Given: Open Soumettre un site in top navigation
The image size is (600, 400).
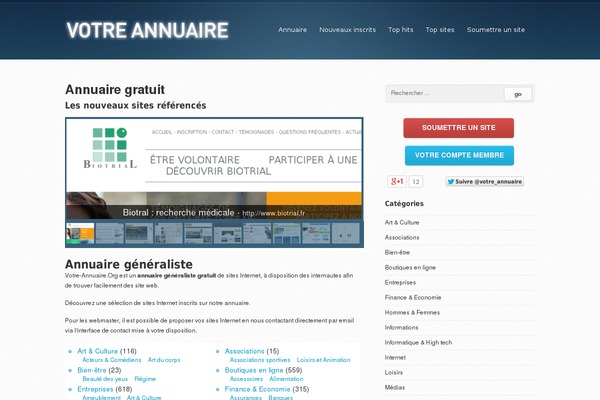Looking at the screenshot, I should click(496, 29).
